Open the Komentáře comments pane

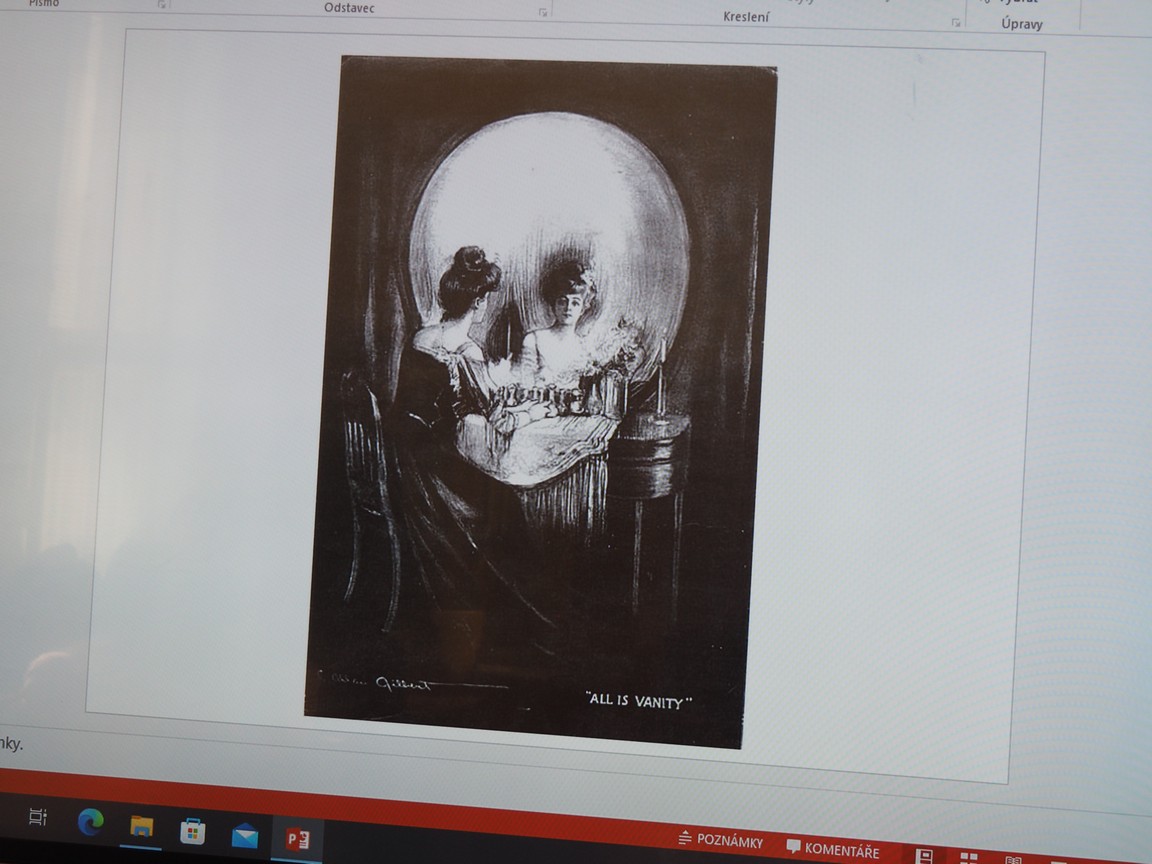(833, 849)
